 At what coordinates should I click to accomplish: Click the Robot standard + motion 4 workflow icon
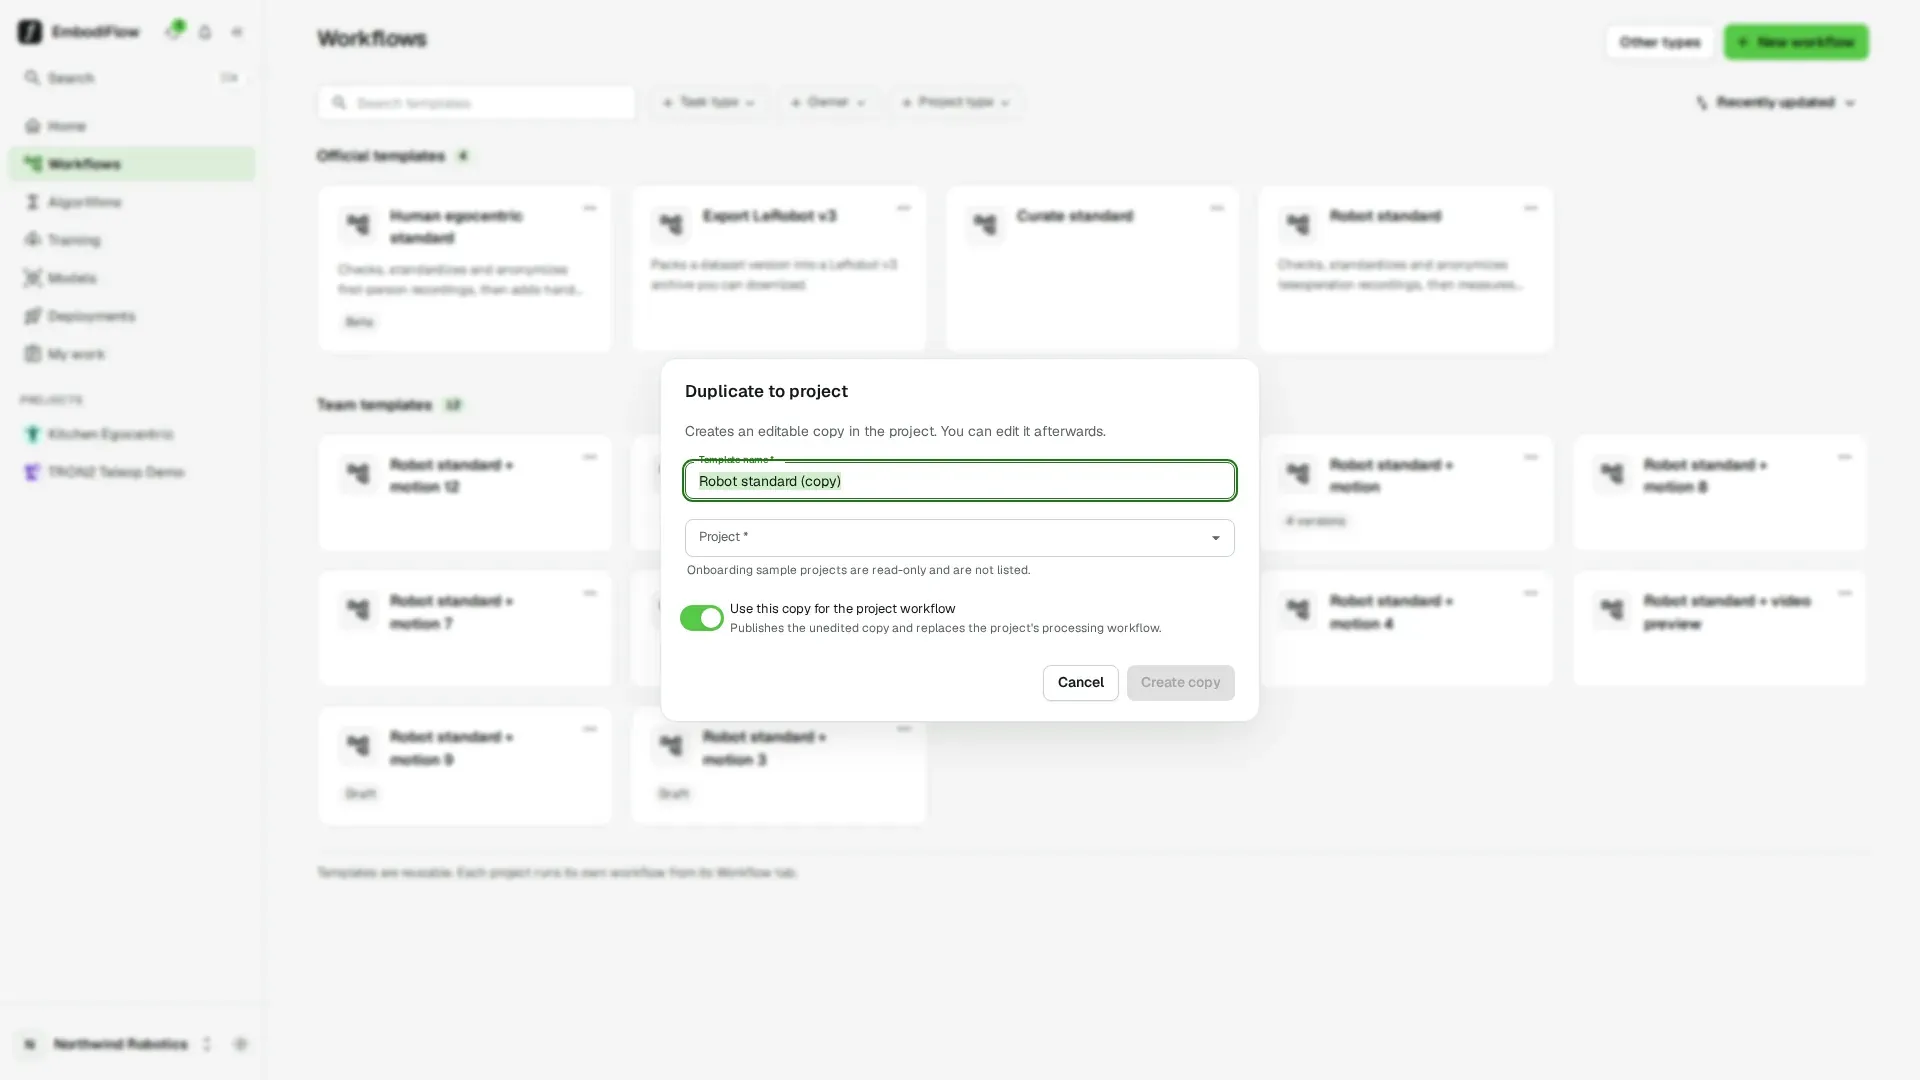point(1298,609)
